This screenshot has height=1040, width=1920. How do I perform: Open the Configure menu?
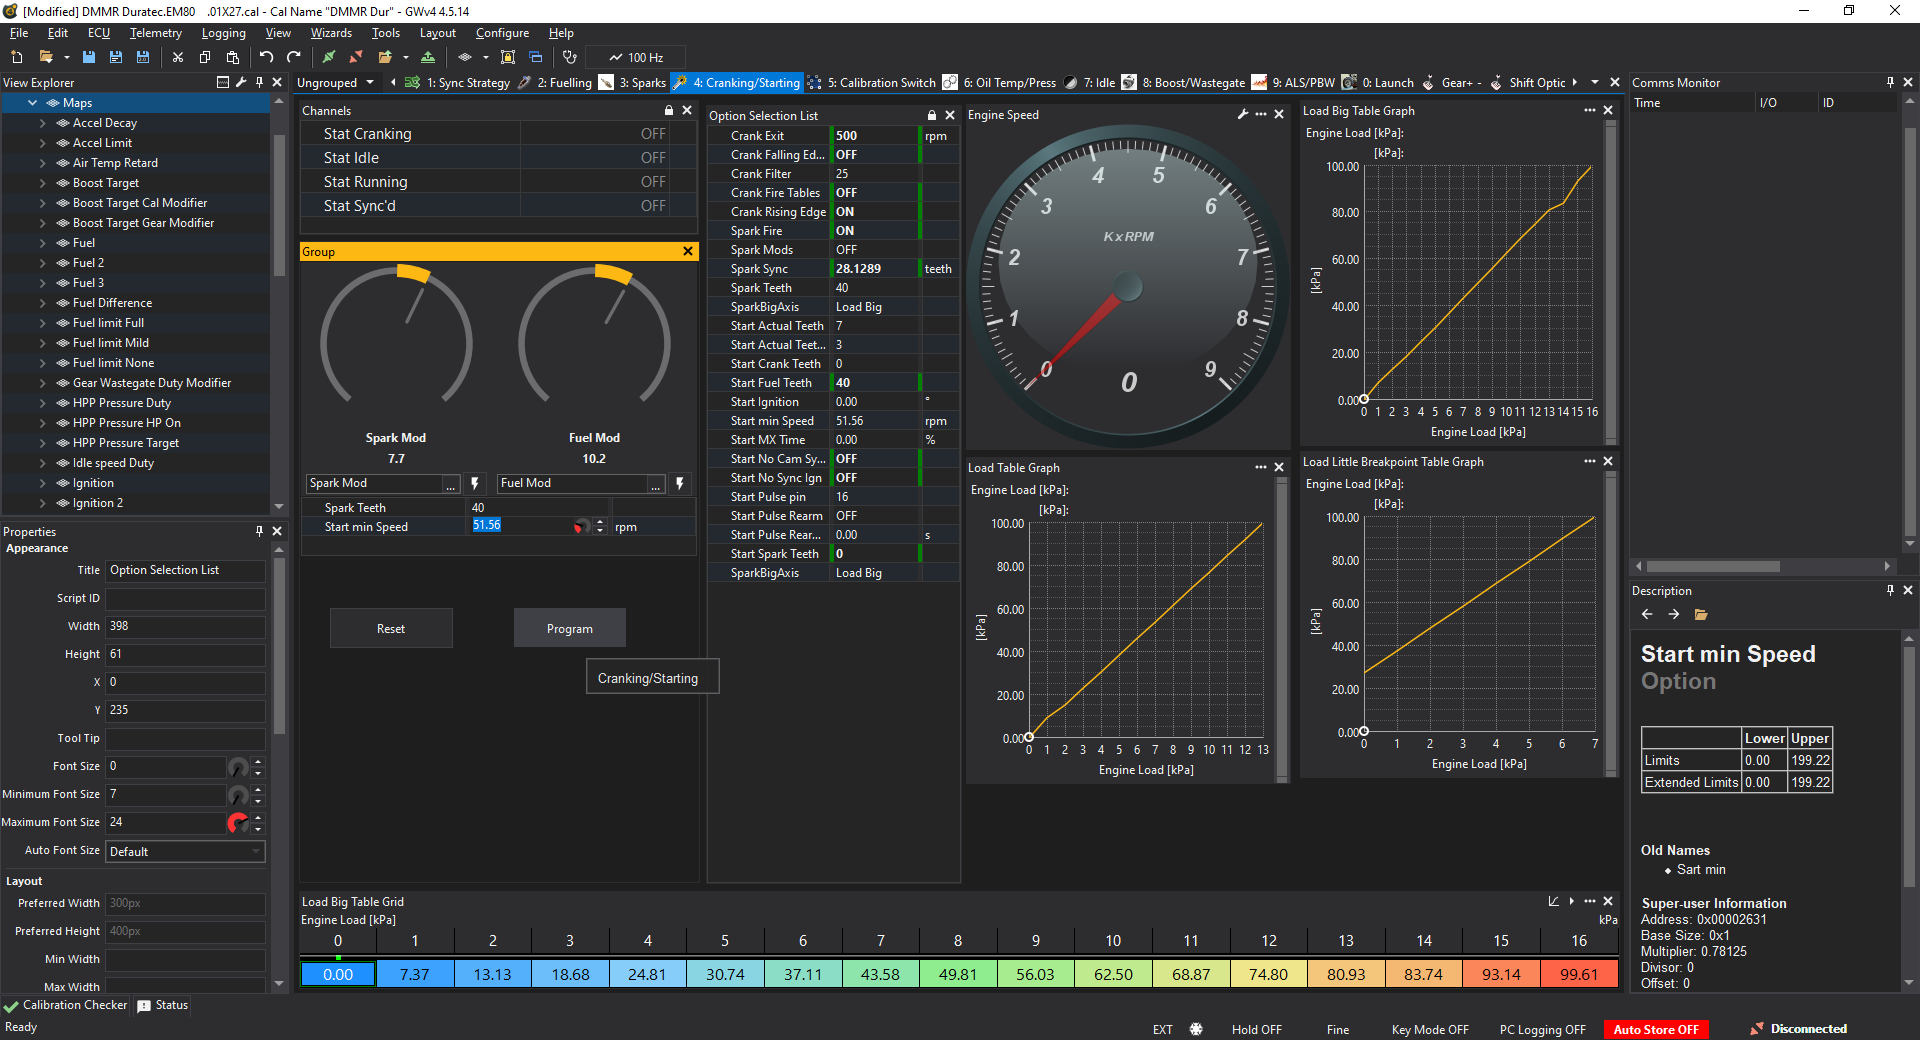[502, 33]
